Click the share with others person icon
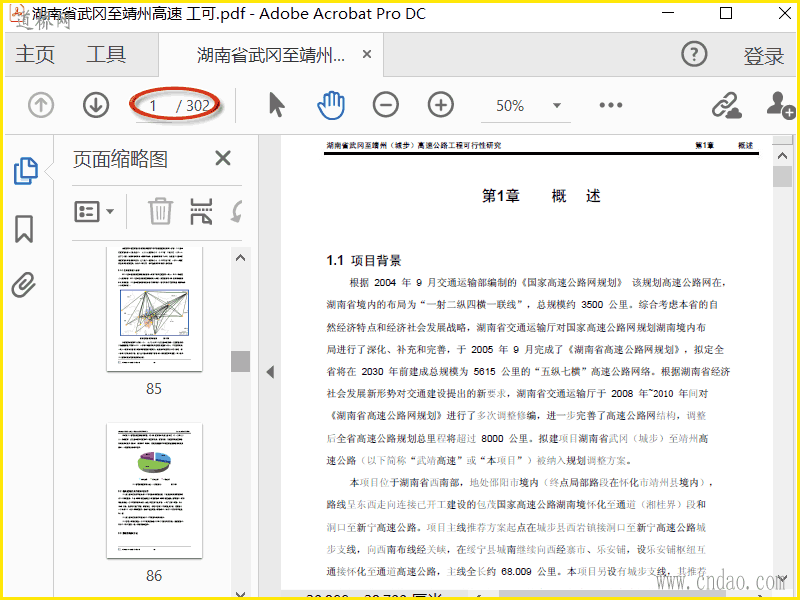Screen dimensions: 800x600 [781, 105]
